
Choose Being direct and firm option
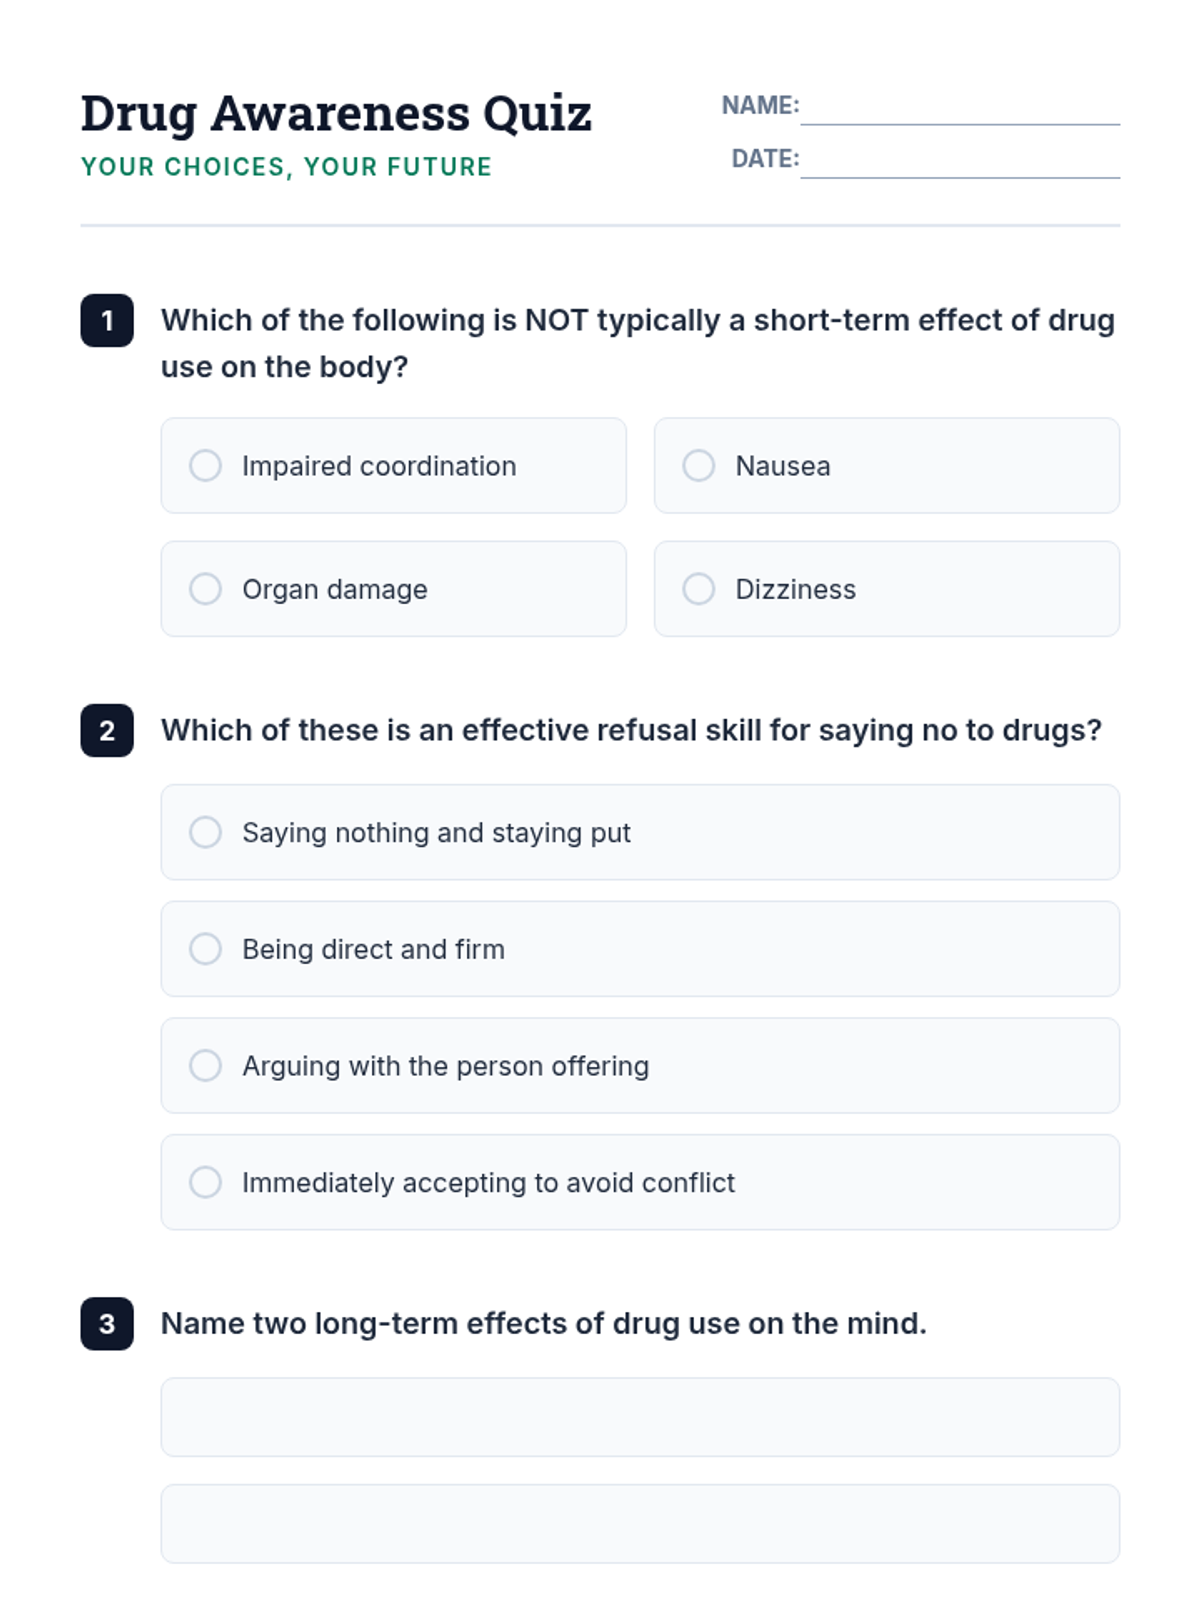pyautogui.click(x=206, y=949)
